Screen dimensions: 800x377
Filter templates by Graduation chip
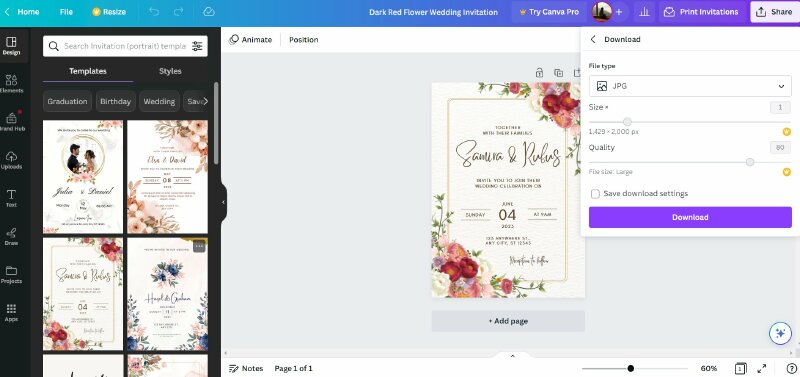point(67,102)
